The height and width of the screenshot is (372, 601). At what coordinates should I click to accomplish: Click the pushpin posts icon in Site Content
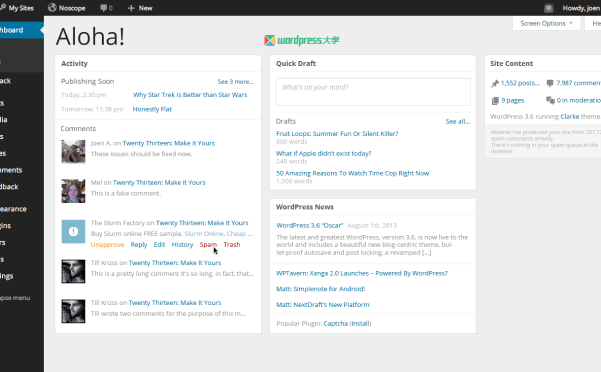coord(495,83)
